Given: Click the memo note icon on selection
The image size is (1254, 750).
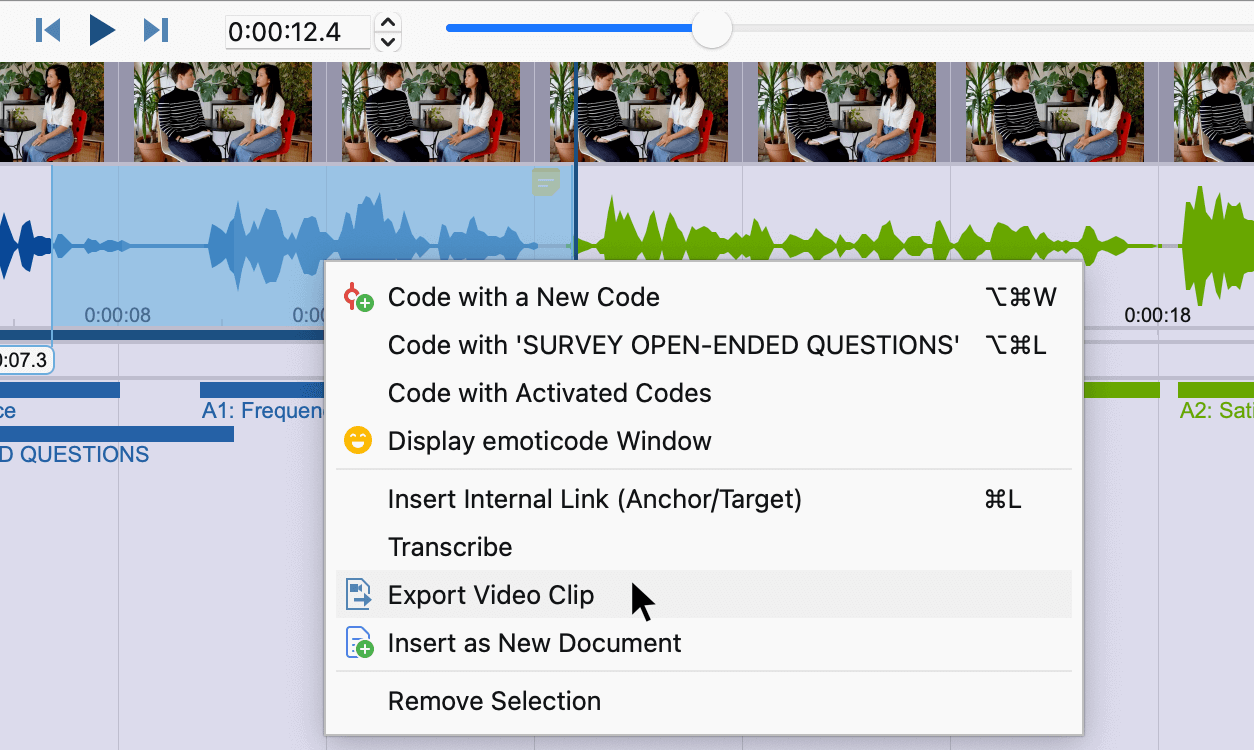Looking at the screenshot, I should [x=545, y=182].
